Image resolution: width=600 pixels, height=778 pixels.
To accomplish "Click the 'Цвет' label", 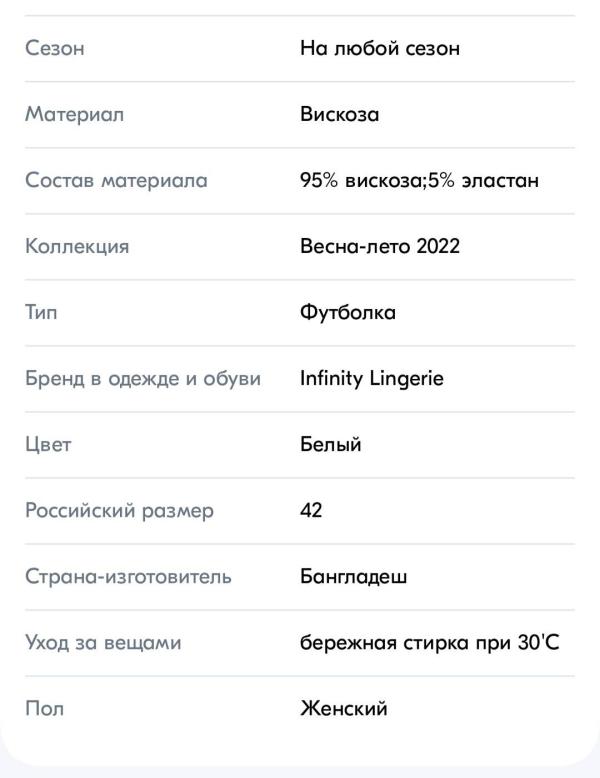I will (x=48, y=445).
